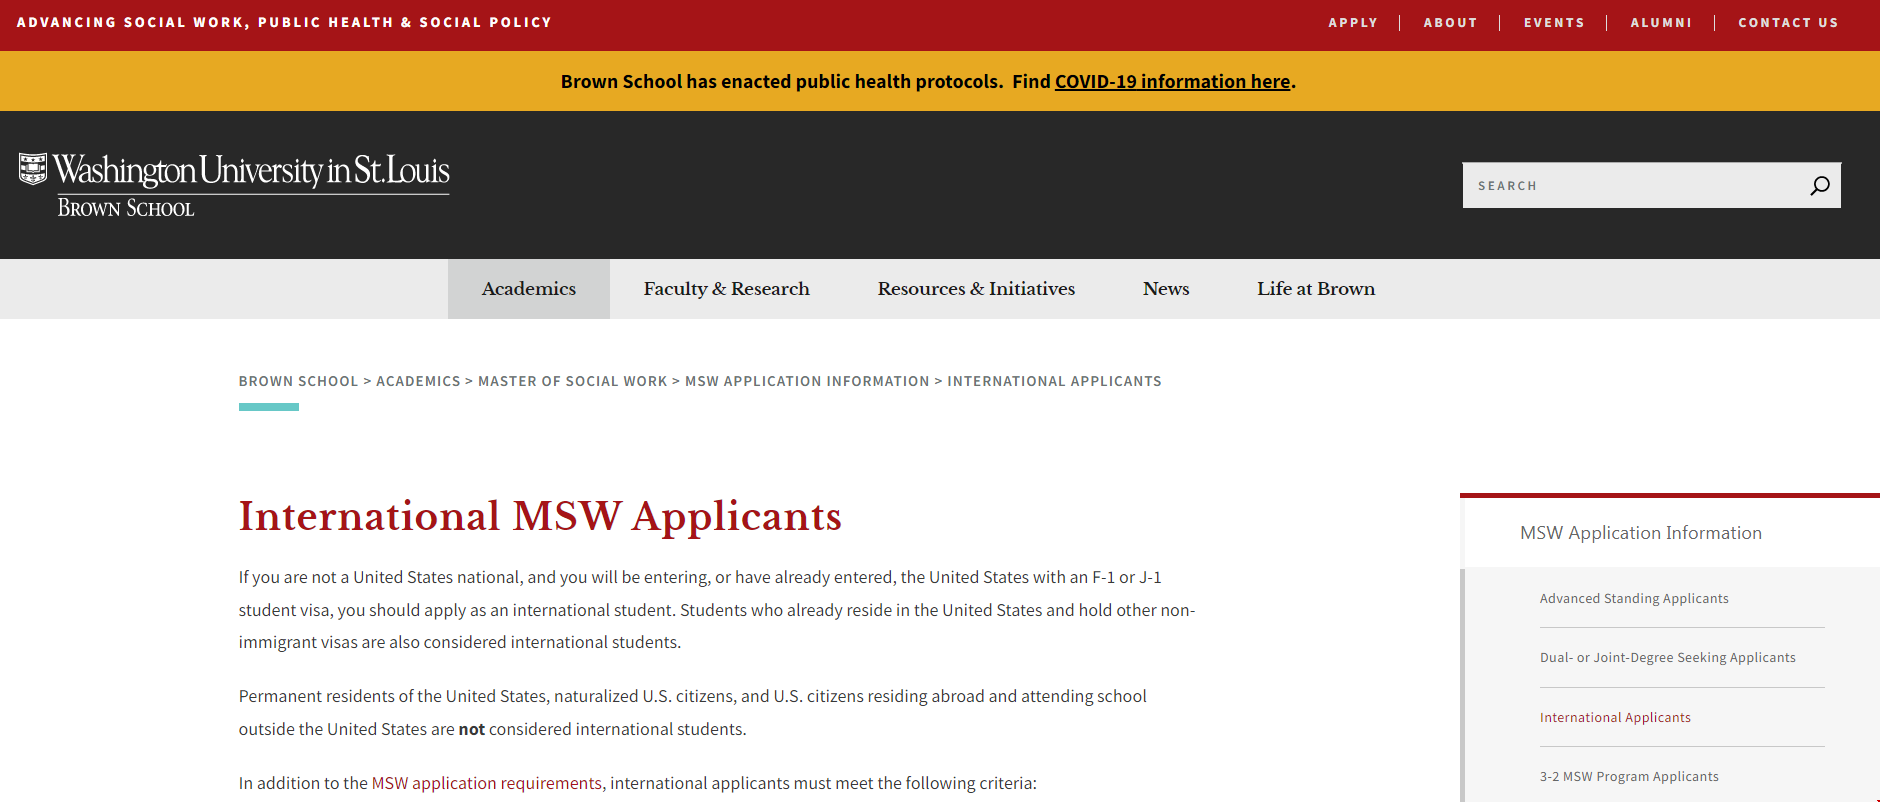Click the Washington University shield logo

pyautogui.click(x=33, y=169)
